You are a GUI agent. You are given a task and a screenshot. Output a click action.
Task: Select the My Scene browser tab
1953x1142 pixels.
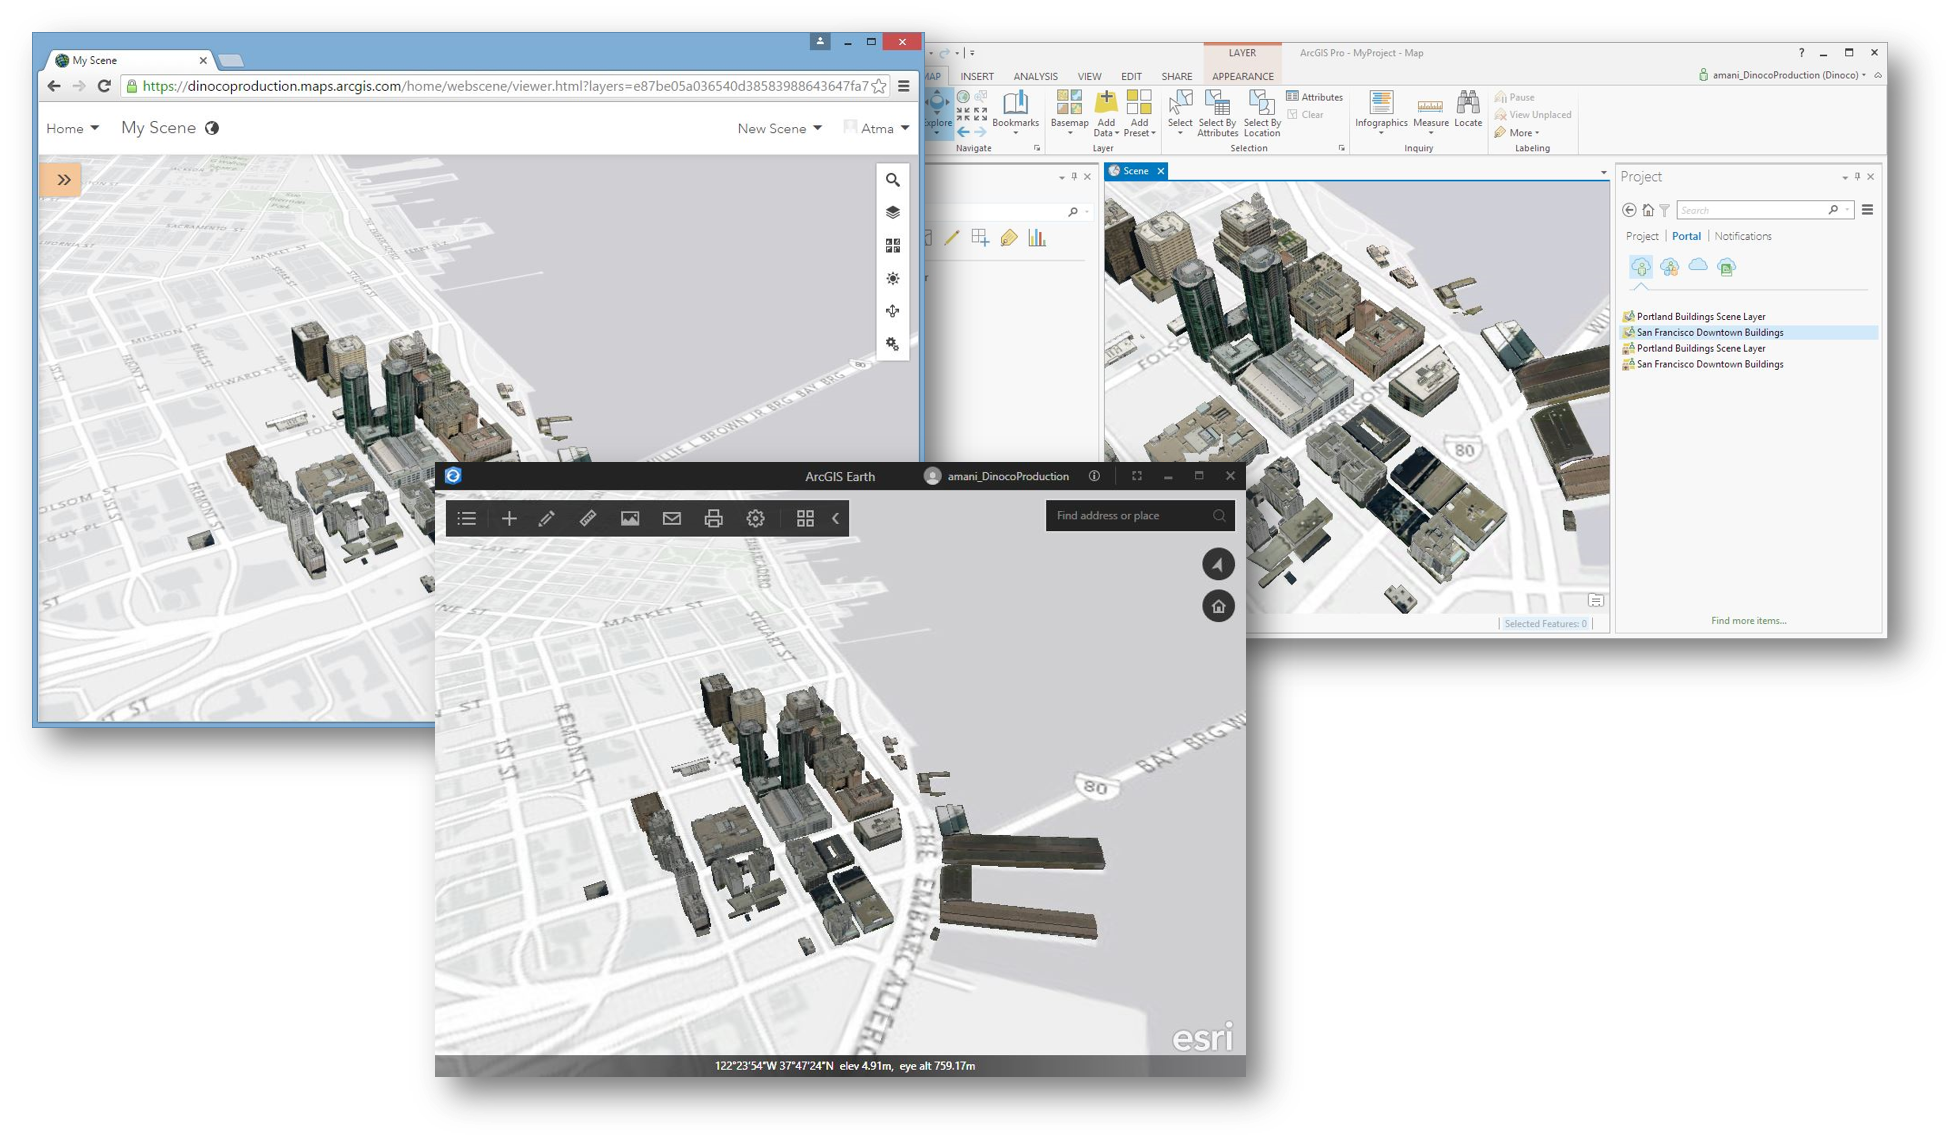tap(130, 60)
